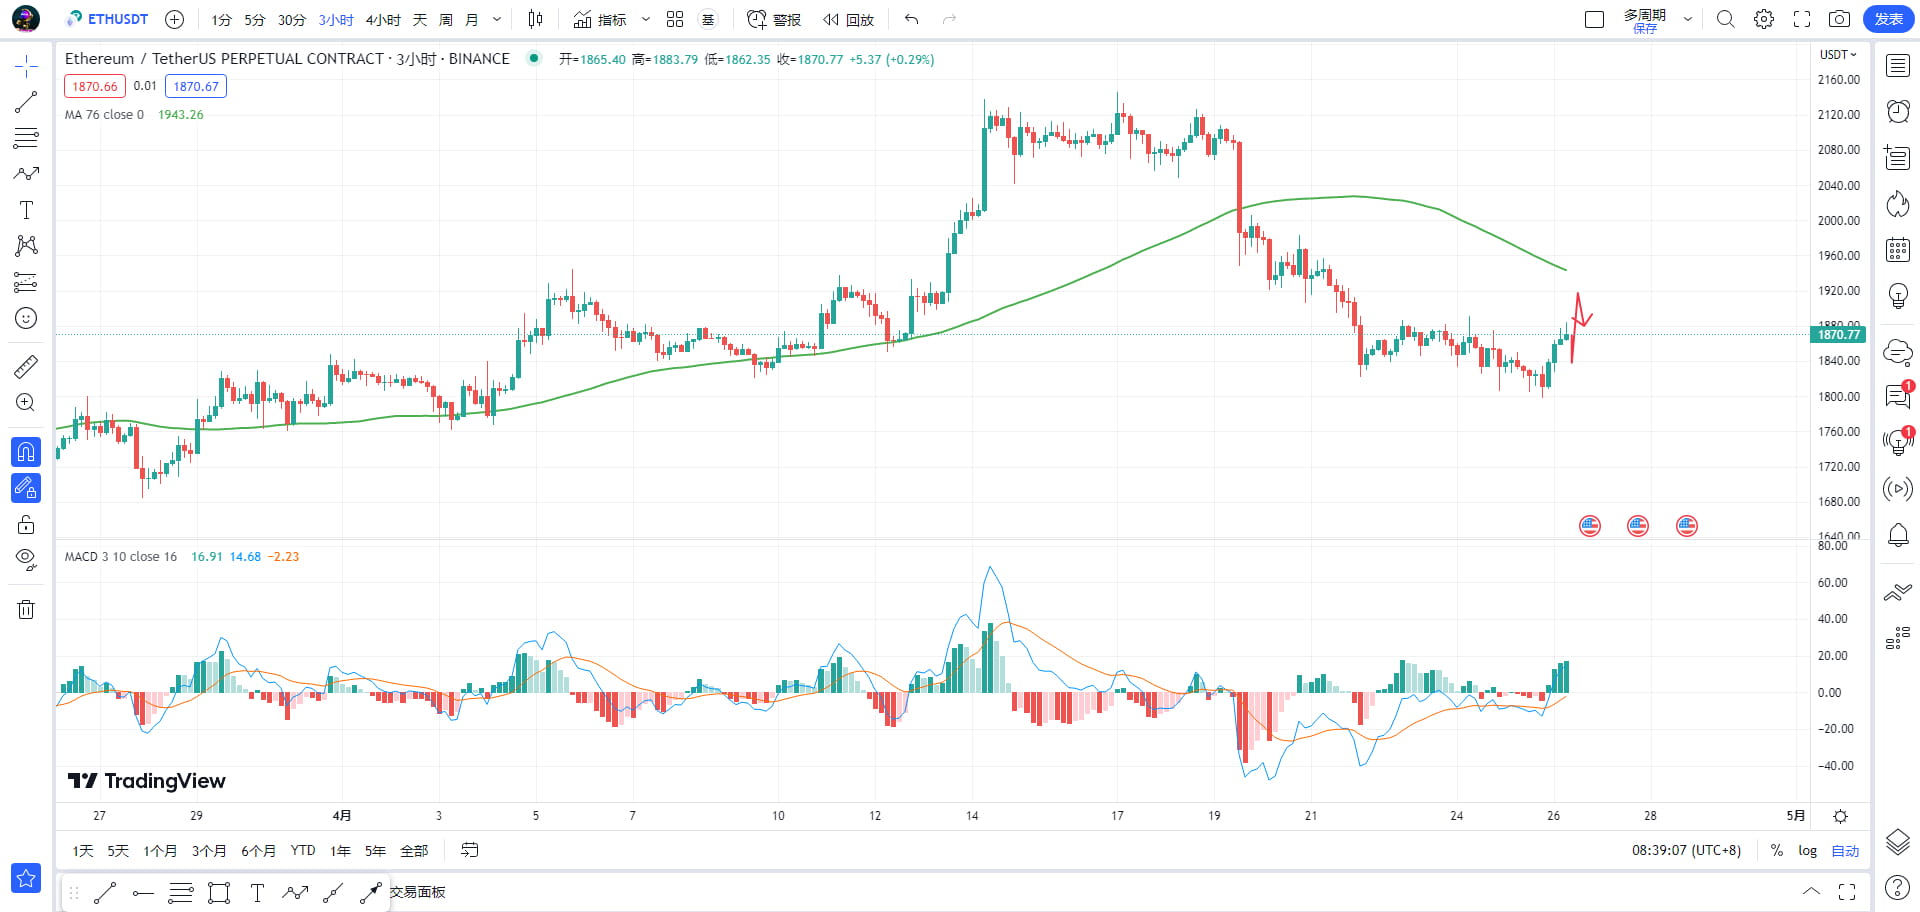
Task: Open the Fibonacci retracement tools
Action: pyautogui.click(x=26, y=138)
